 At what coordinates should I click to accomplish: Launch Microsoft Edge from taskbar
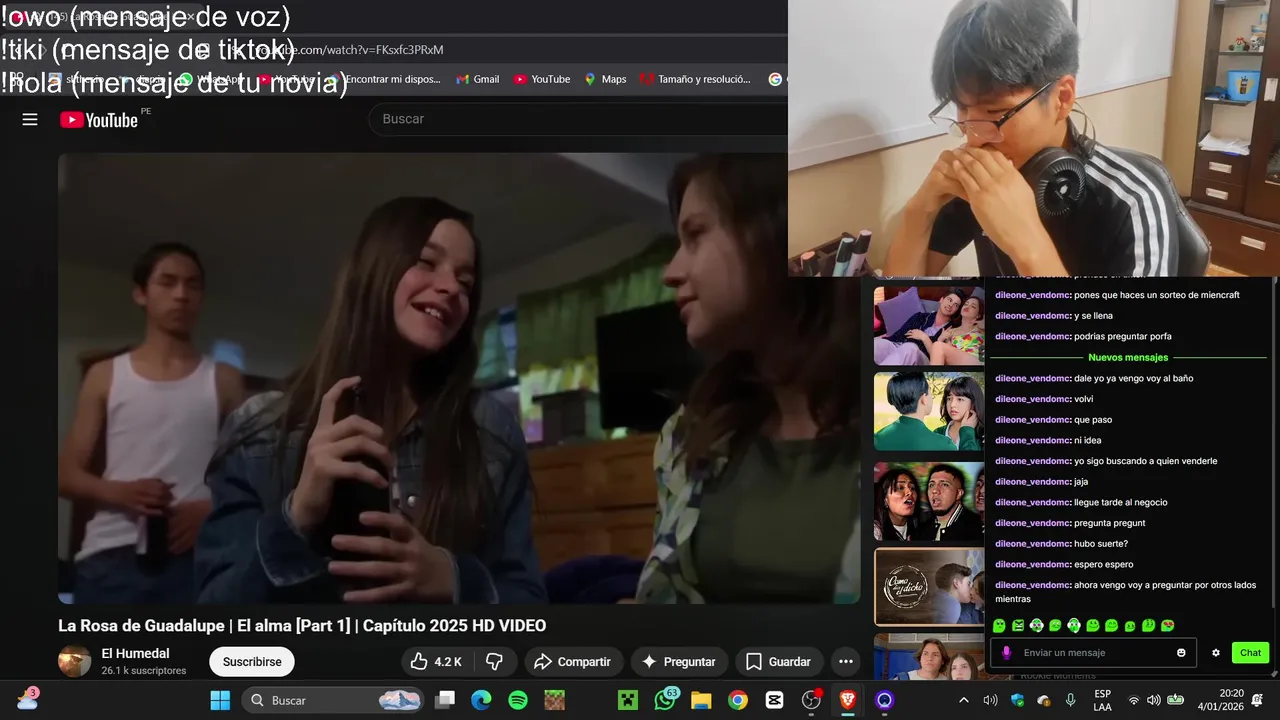pyautogui.click(x=482, y=700)
